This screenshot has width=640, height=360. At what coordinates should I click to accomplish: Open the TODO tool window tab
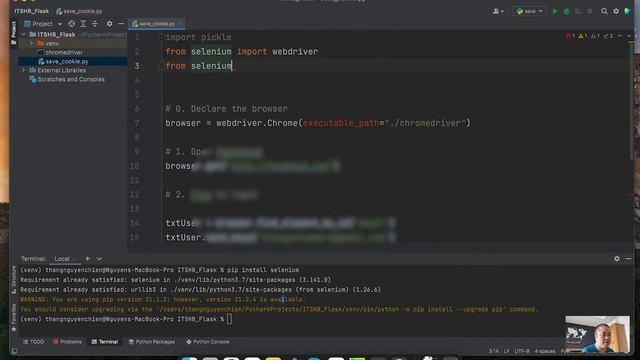coord(33,342)
